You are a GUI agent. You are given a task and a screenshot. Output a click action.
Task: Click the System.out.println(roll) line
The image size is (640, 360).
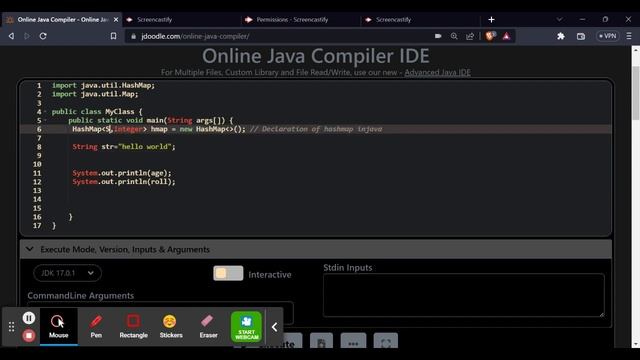[x=124, y=182]
